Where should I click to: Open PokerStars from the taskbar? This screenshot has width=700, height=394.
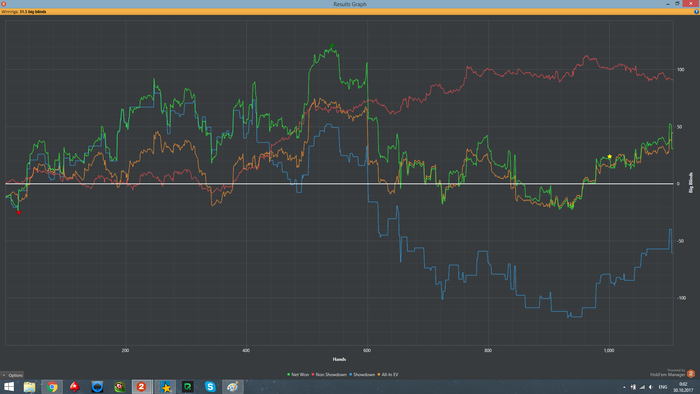click(75, 387)
